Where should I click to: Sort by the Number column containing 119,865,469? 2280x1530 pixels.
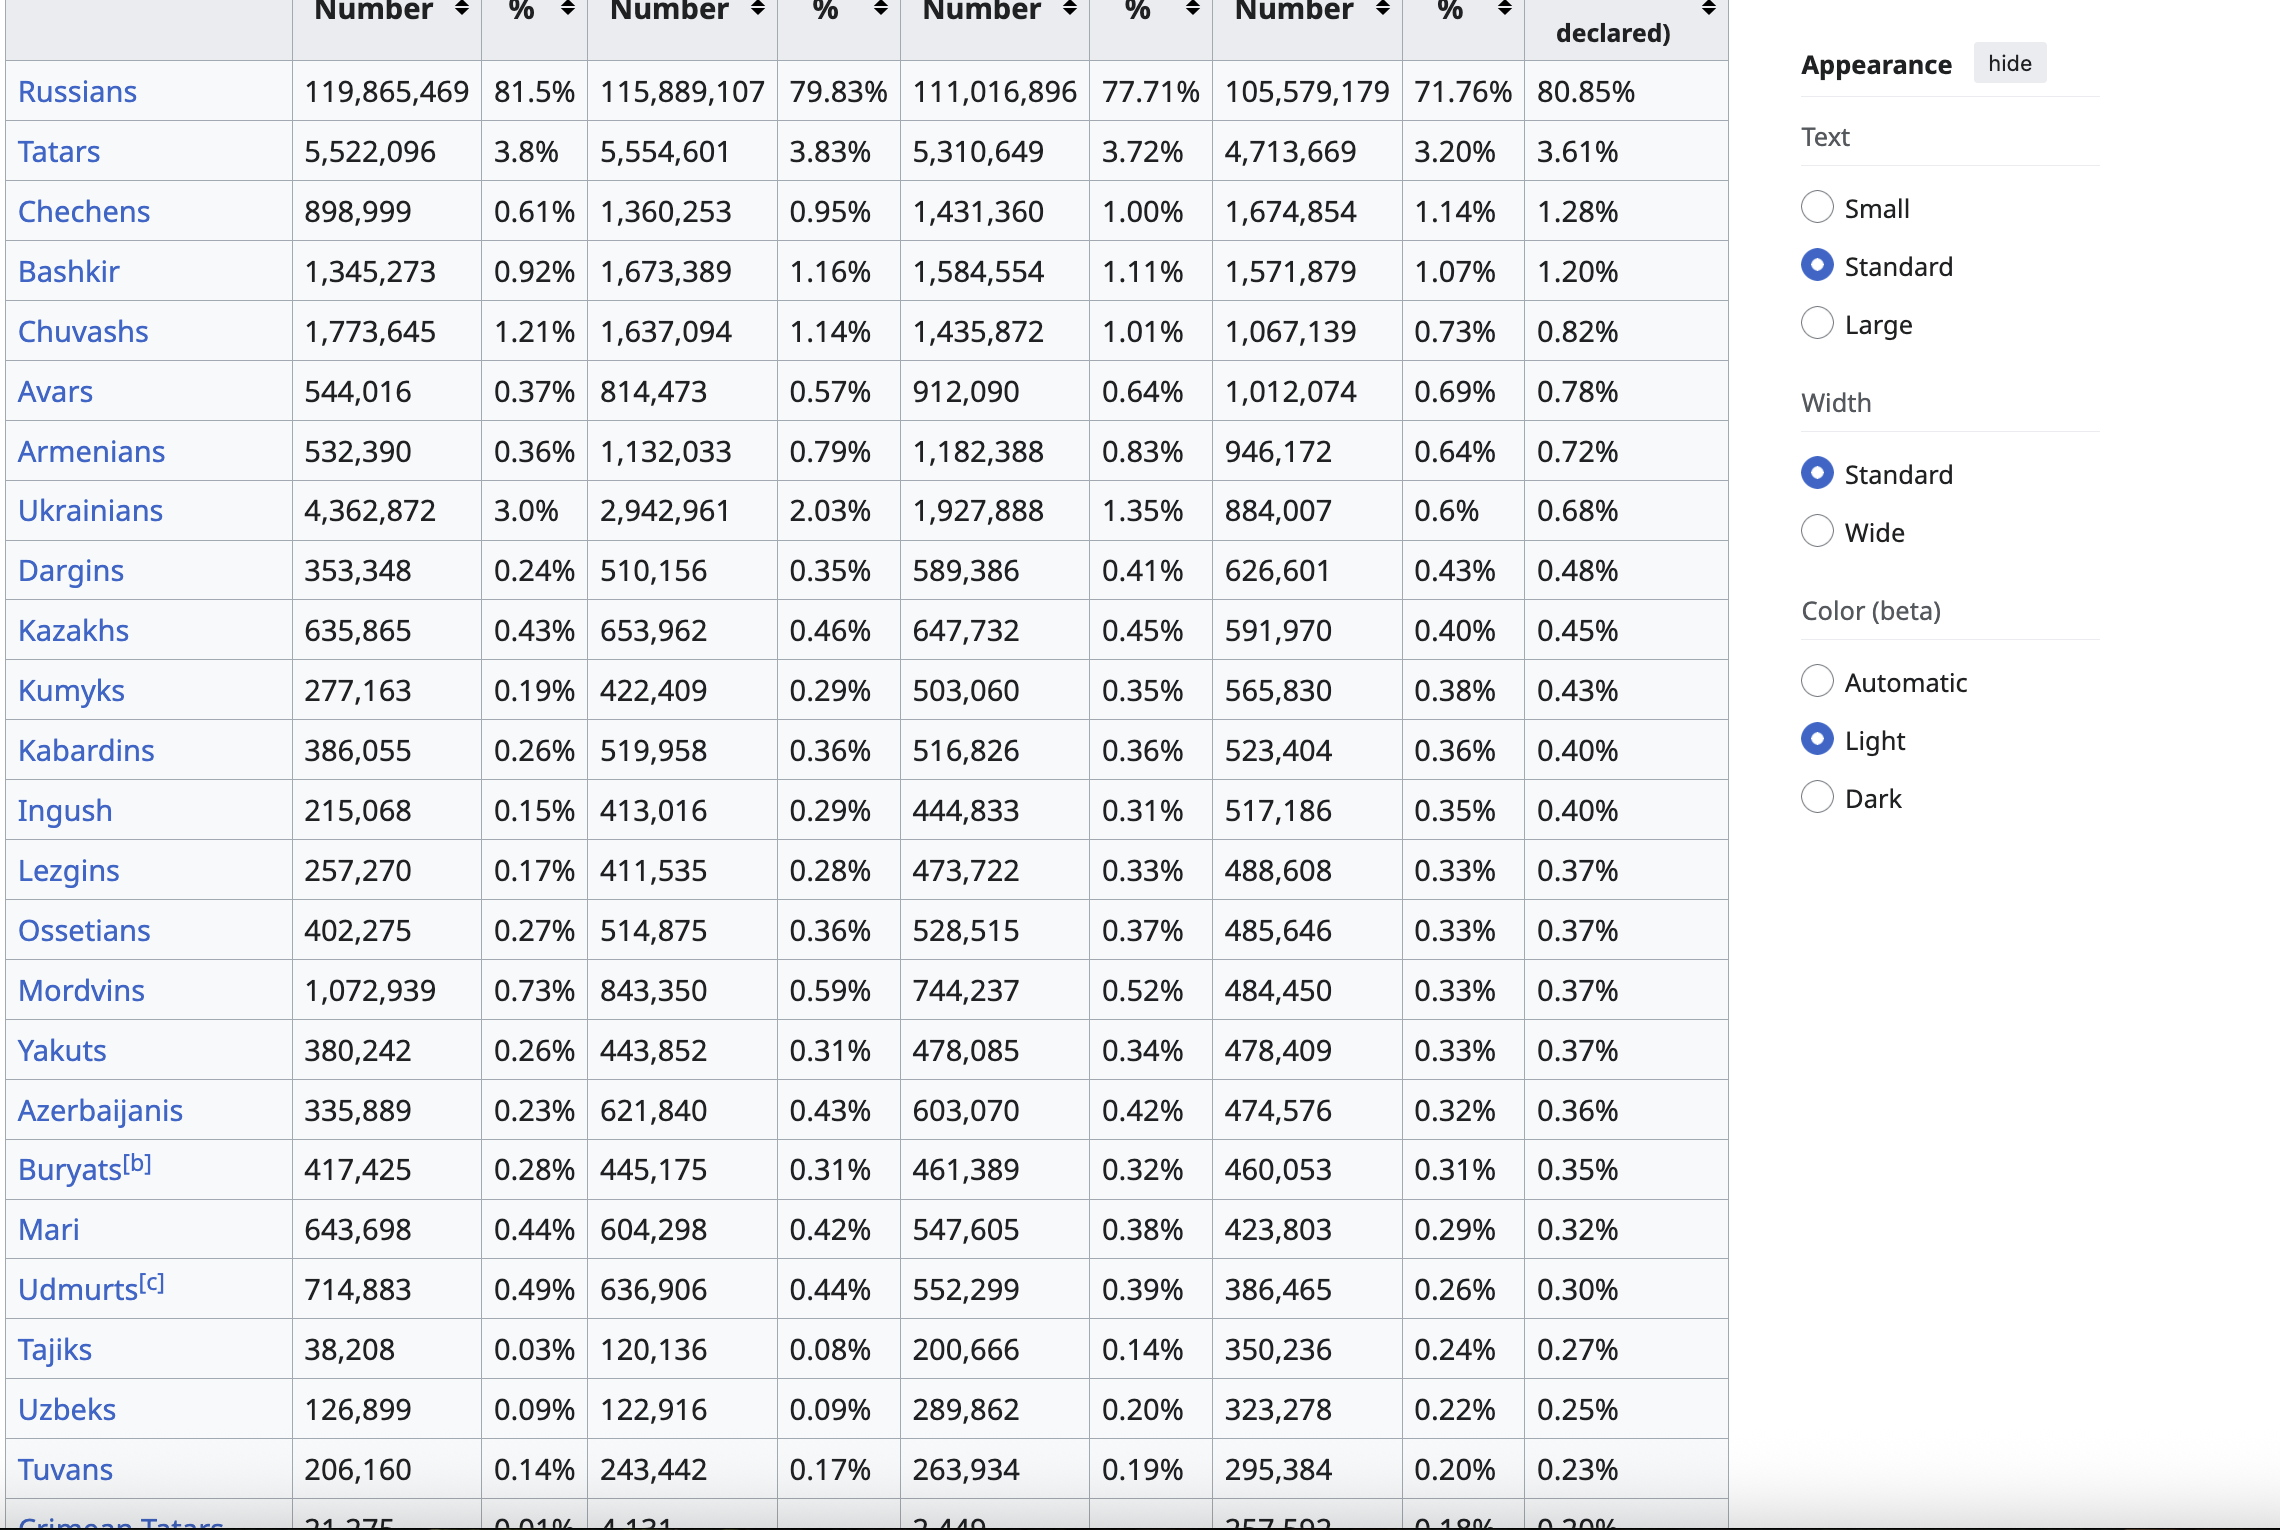[x=461, y=9]
